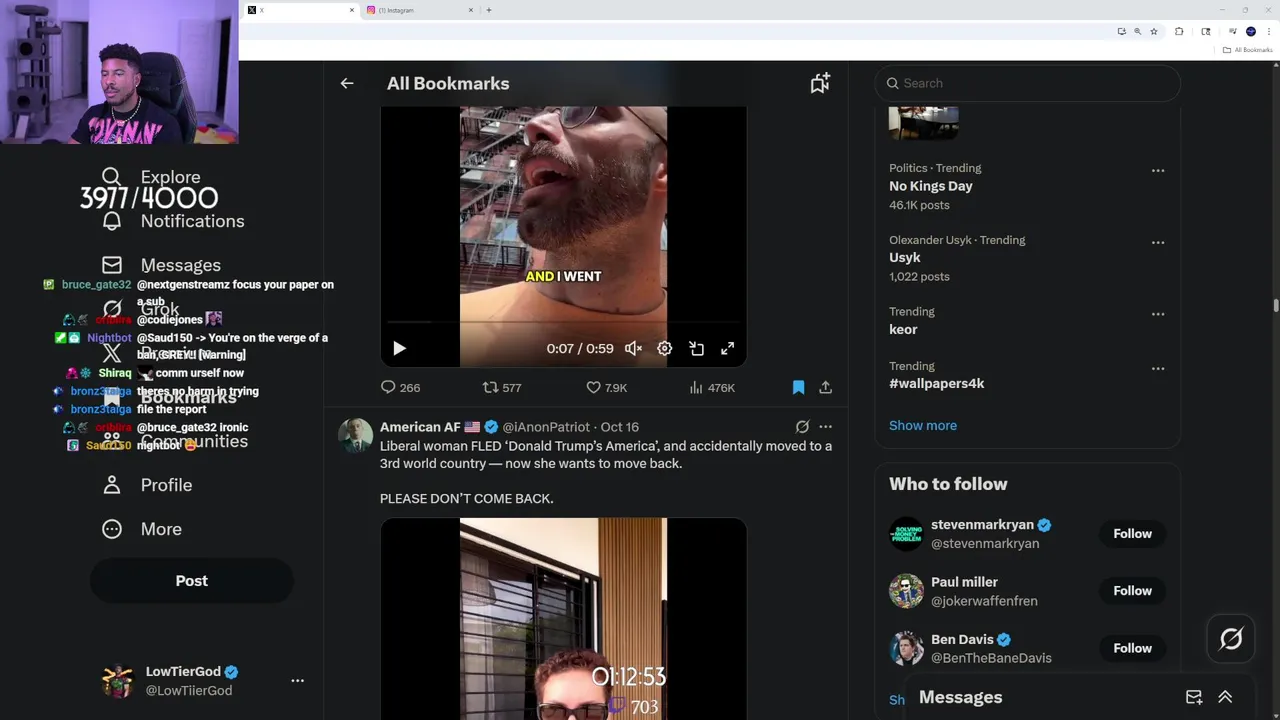Open options for No Kings Day trend
The height and width of the screenshot is (720, 1280).
point(1158,170)
